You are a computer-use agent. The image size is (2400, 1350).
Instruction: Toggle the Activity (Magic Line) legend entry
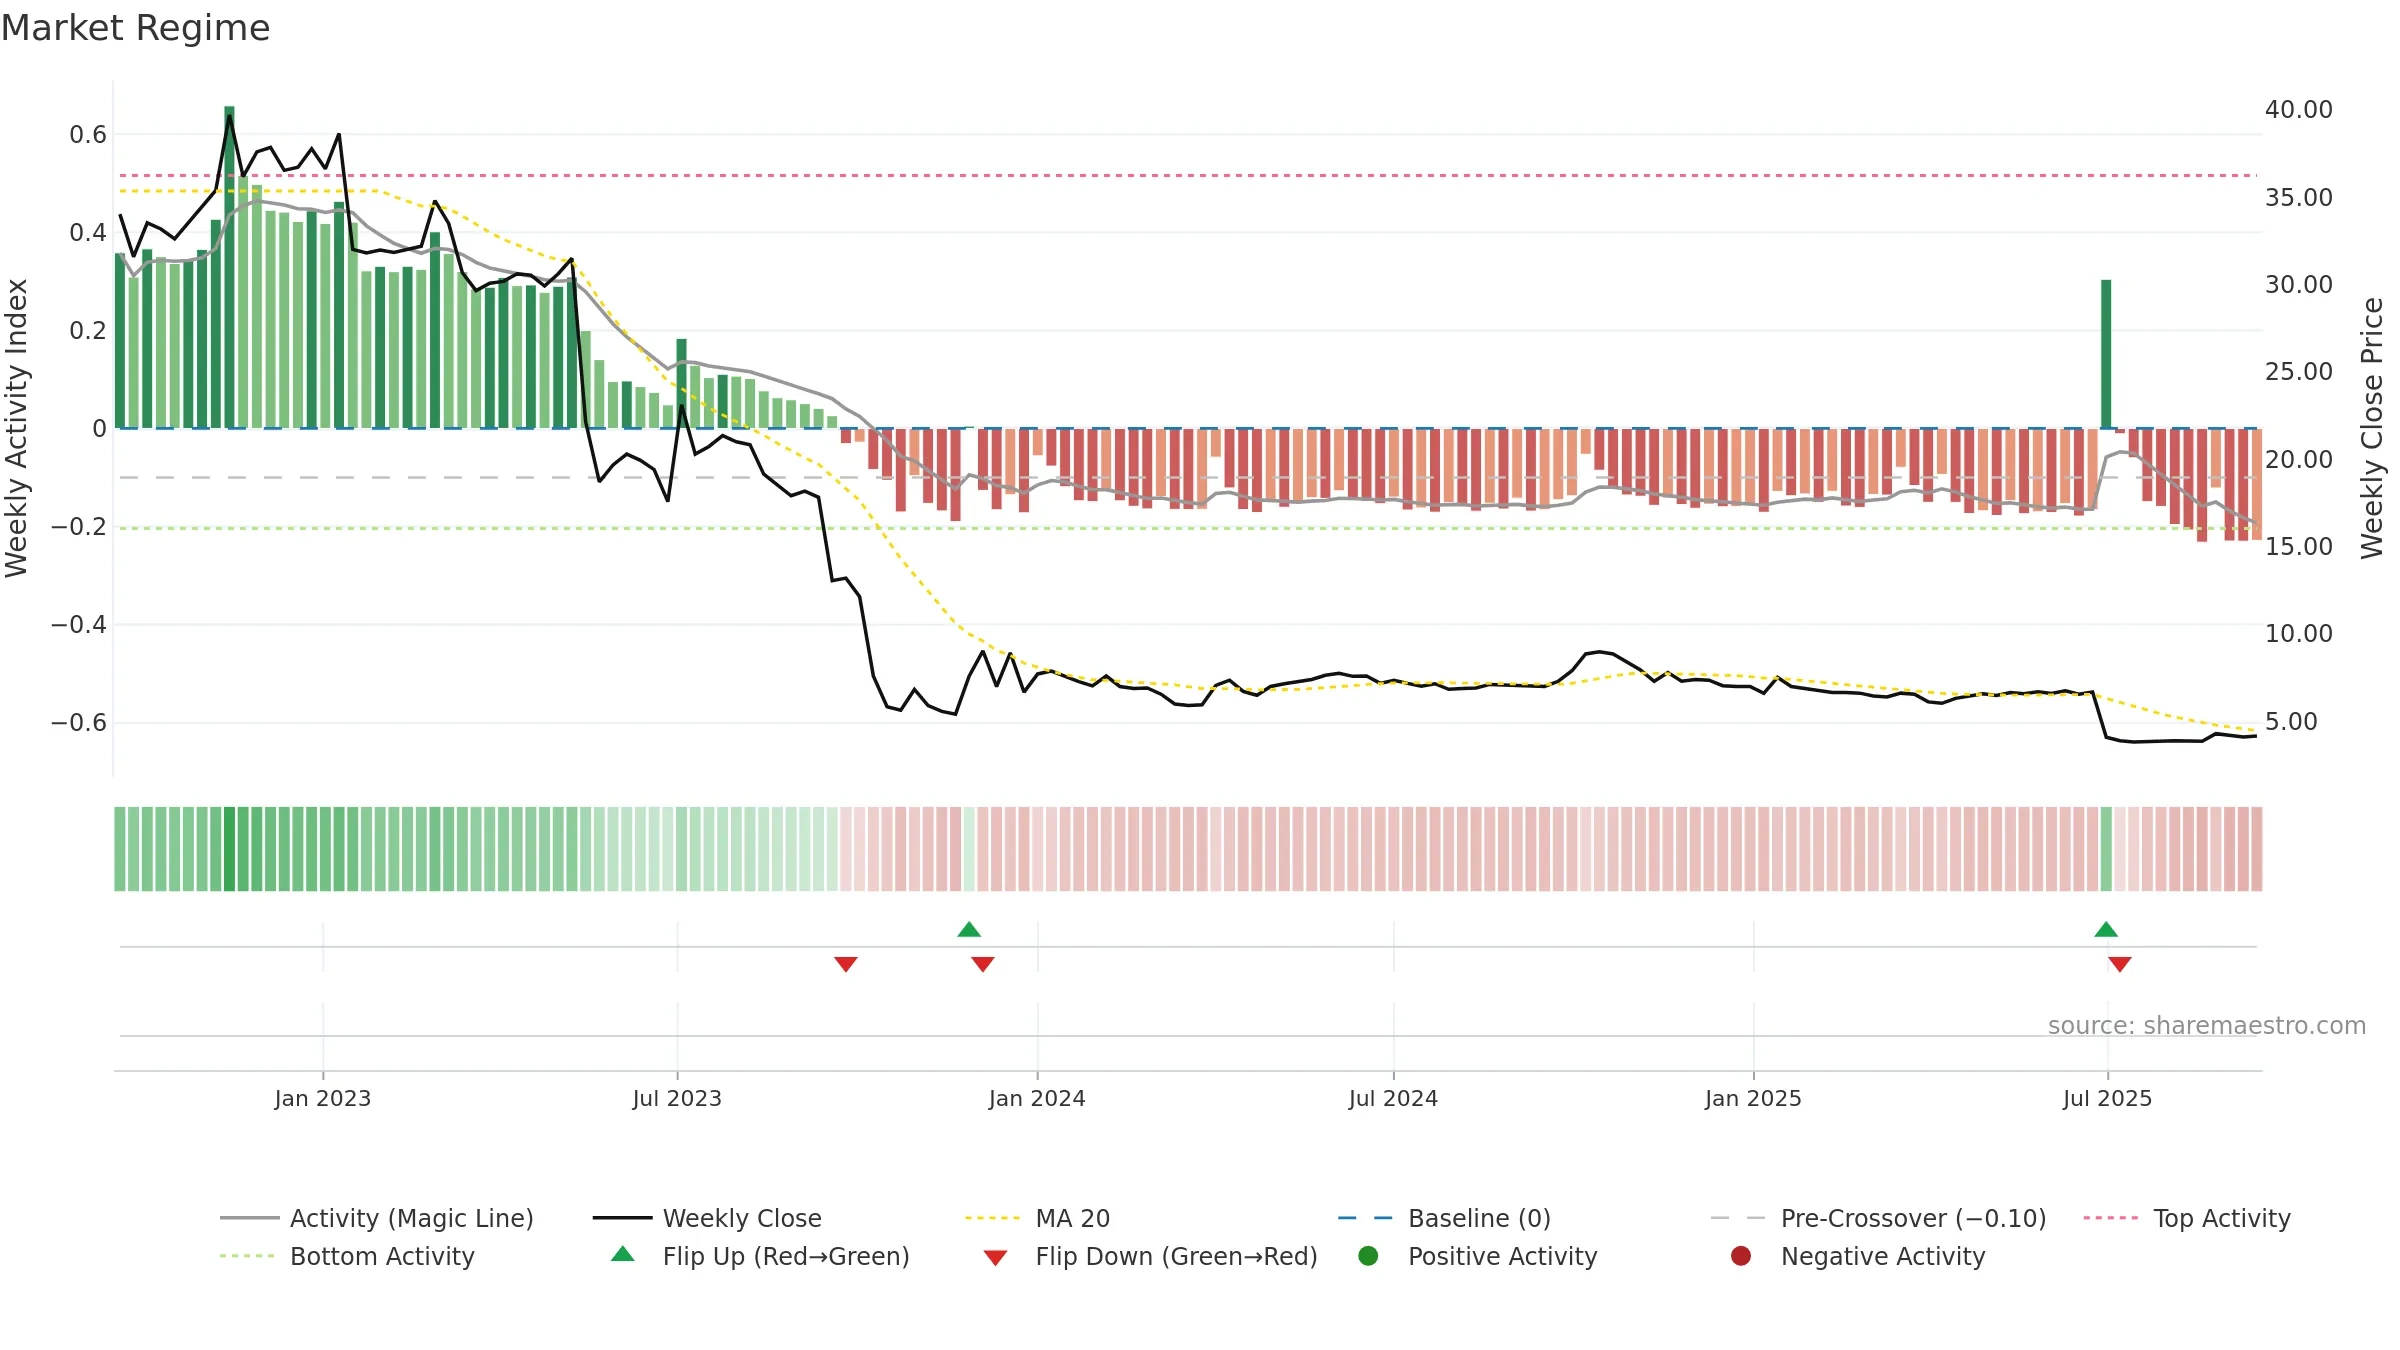point(377,1218)
